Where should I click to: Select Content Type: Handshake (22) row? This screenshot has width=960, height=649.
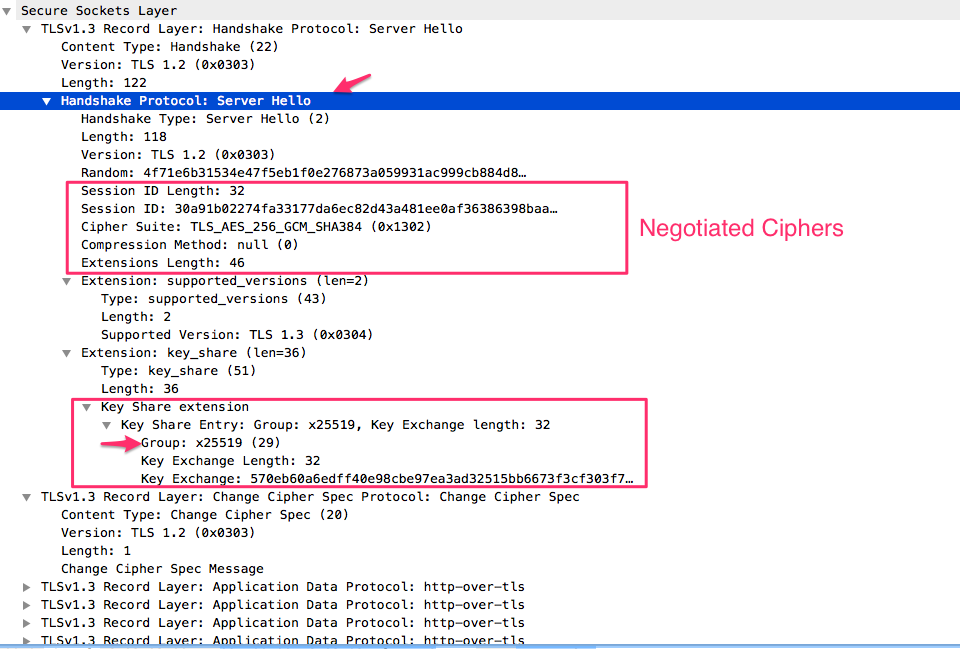(169, 47)
